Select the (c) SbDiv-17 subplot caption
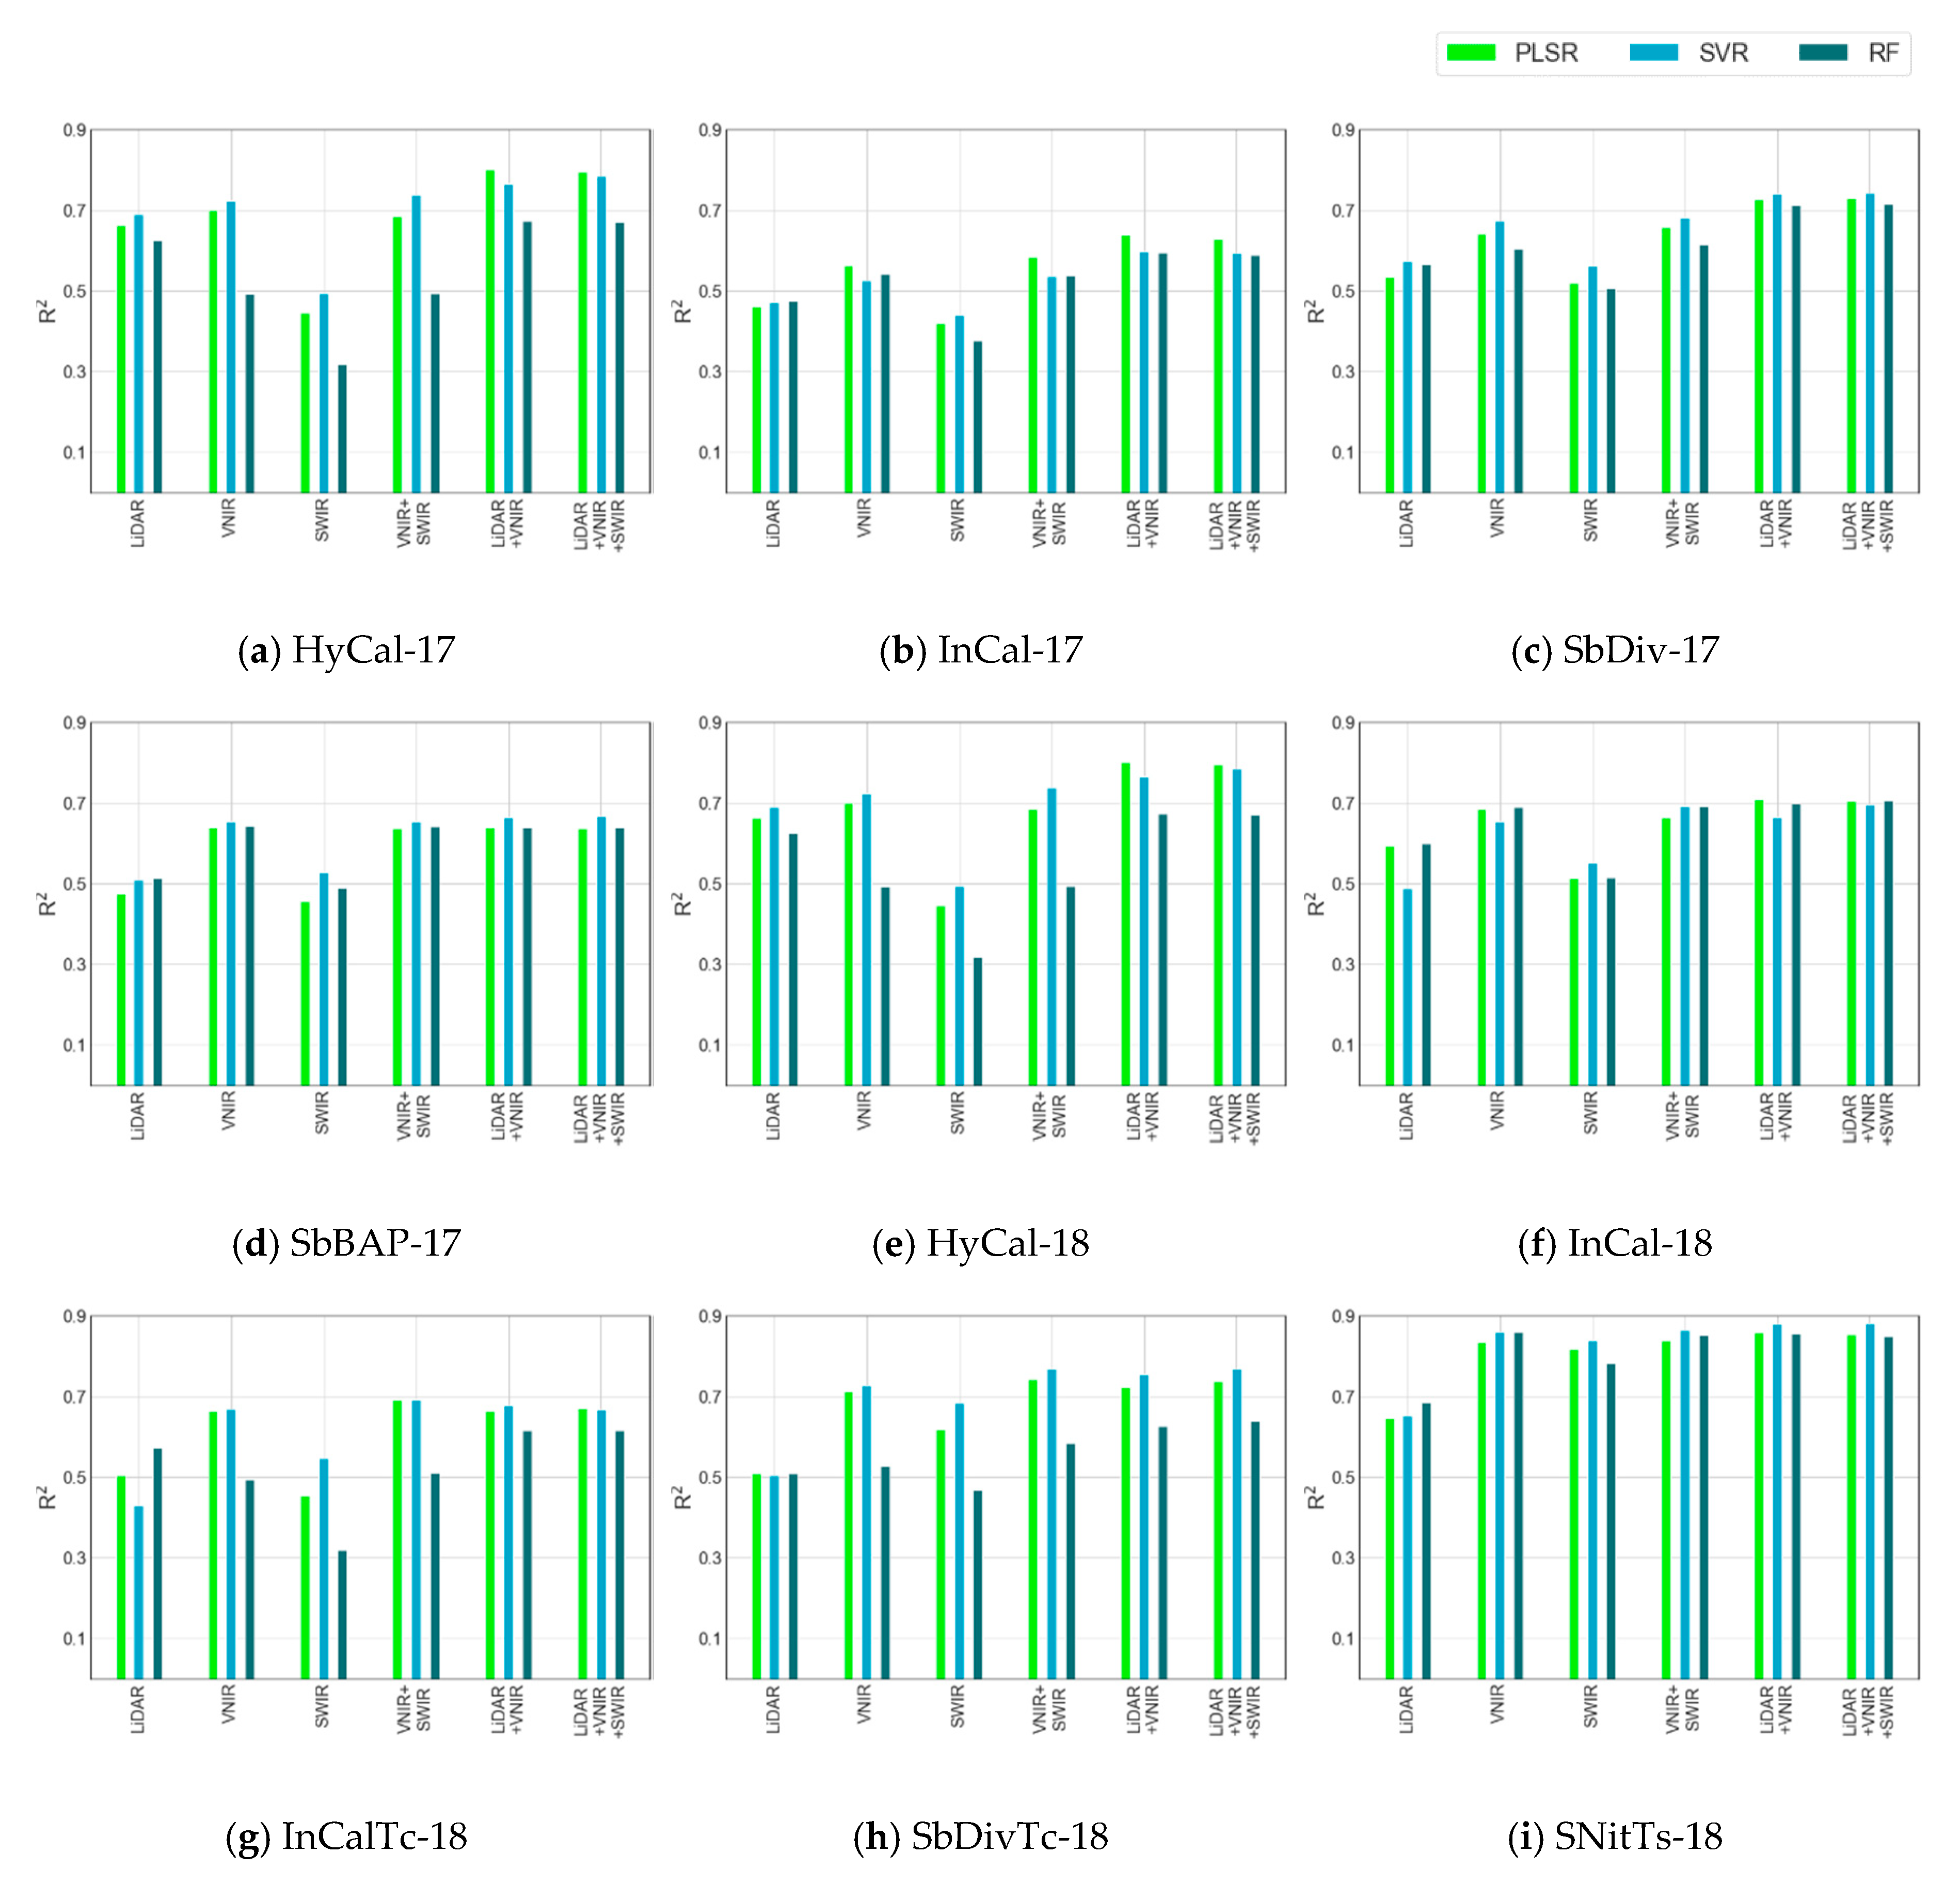This screenshot has width=1960, height=1885. [x=1614, y=651]
